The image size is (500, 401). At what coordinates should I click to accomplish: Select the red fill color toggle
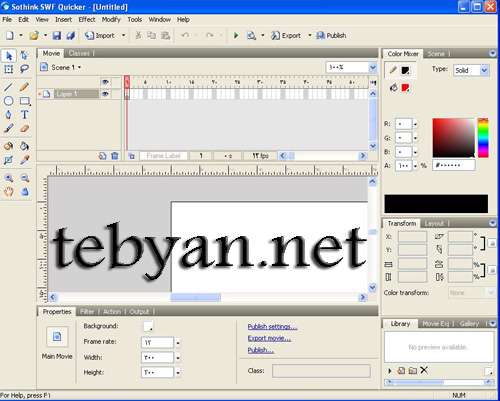(405, 88)
